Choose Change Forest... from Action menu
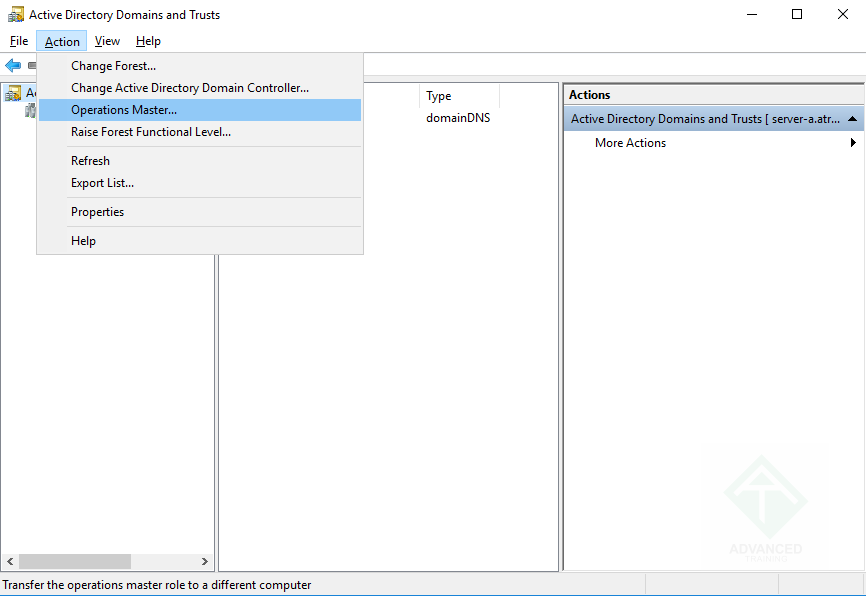The width and height of the screenshot is (866, 596). pyautogui.click(x=200, y=66)
